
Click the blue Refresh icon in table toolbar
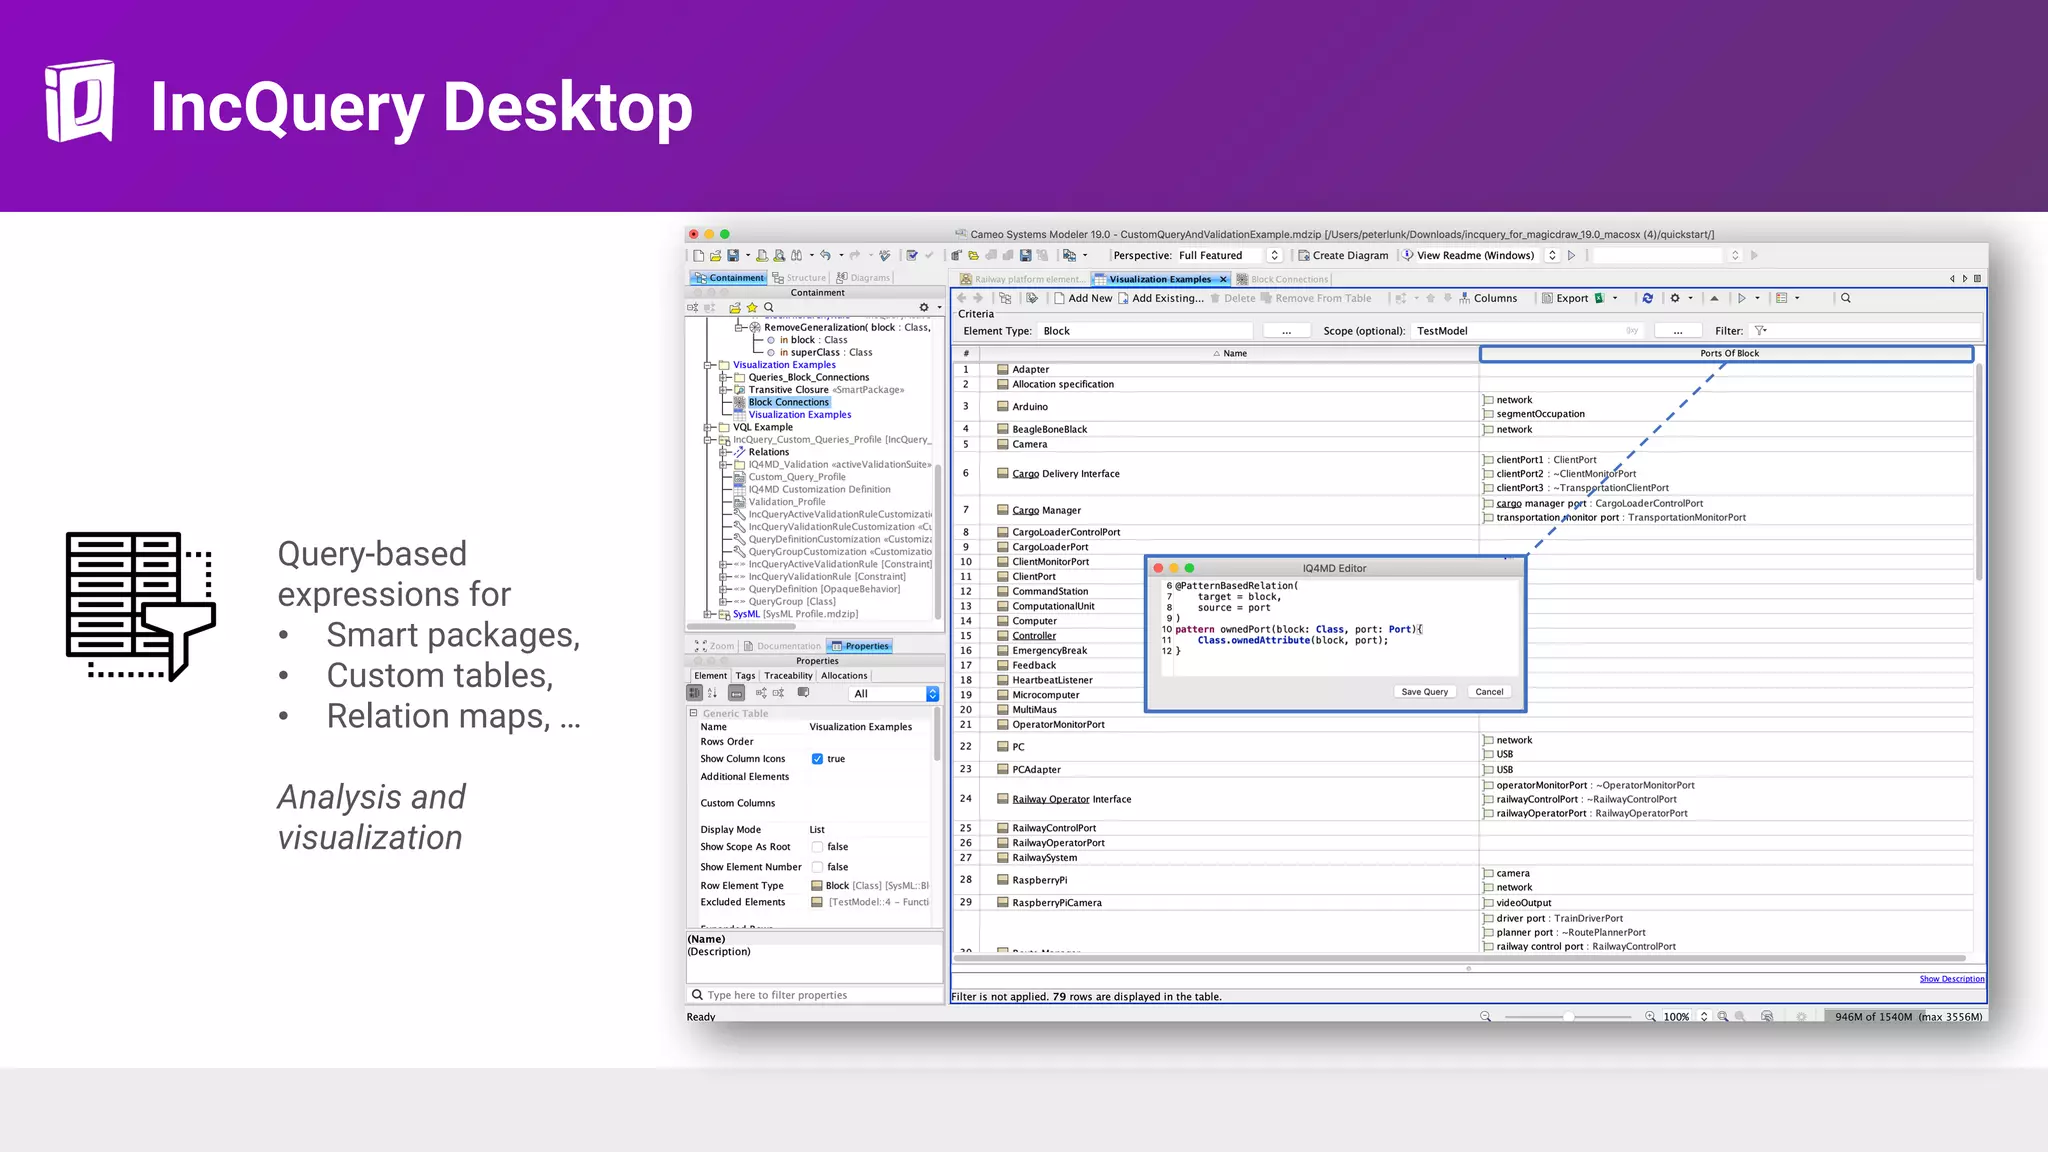tap(1647, 298)
